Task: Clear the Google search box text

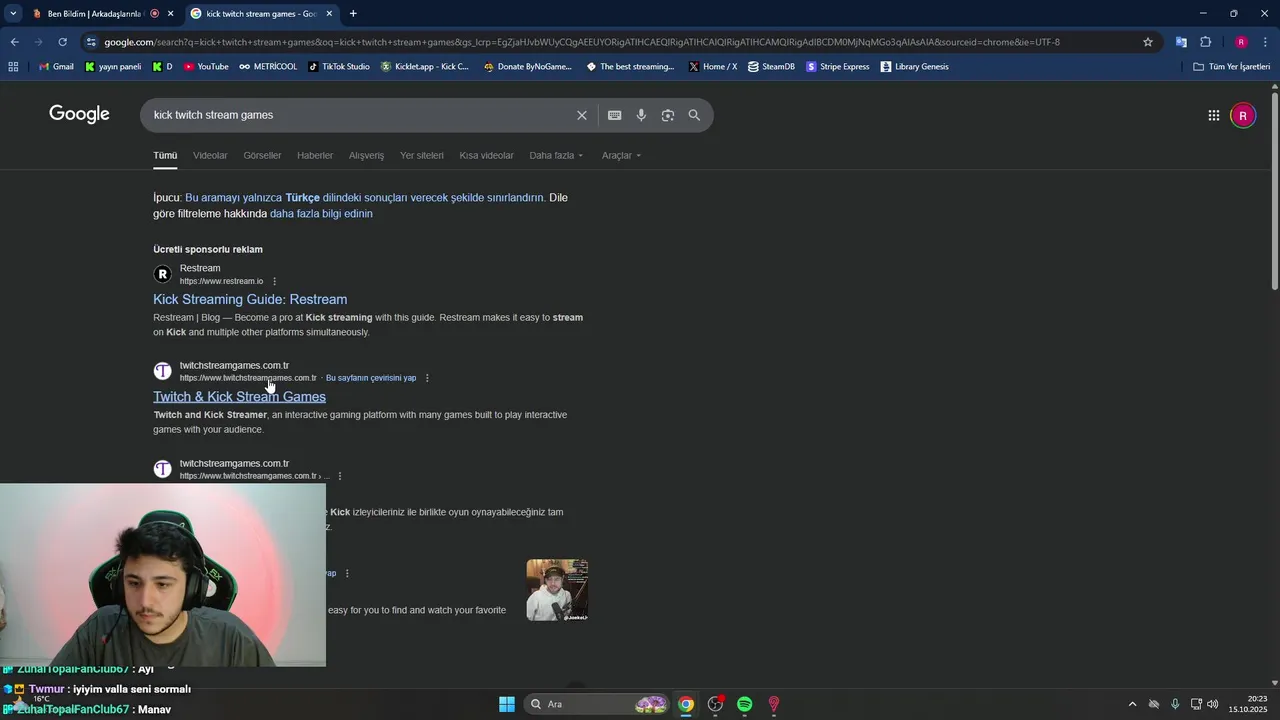Action: point(581,115)
